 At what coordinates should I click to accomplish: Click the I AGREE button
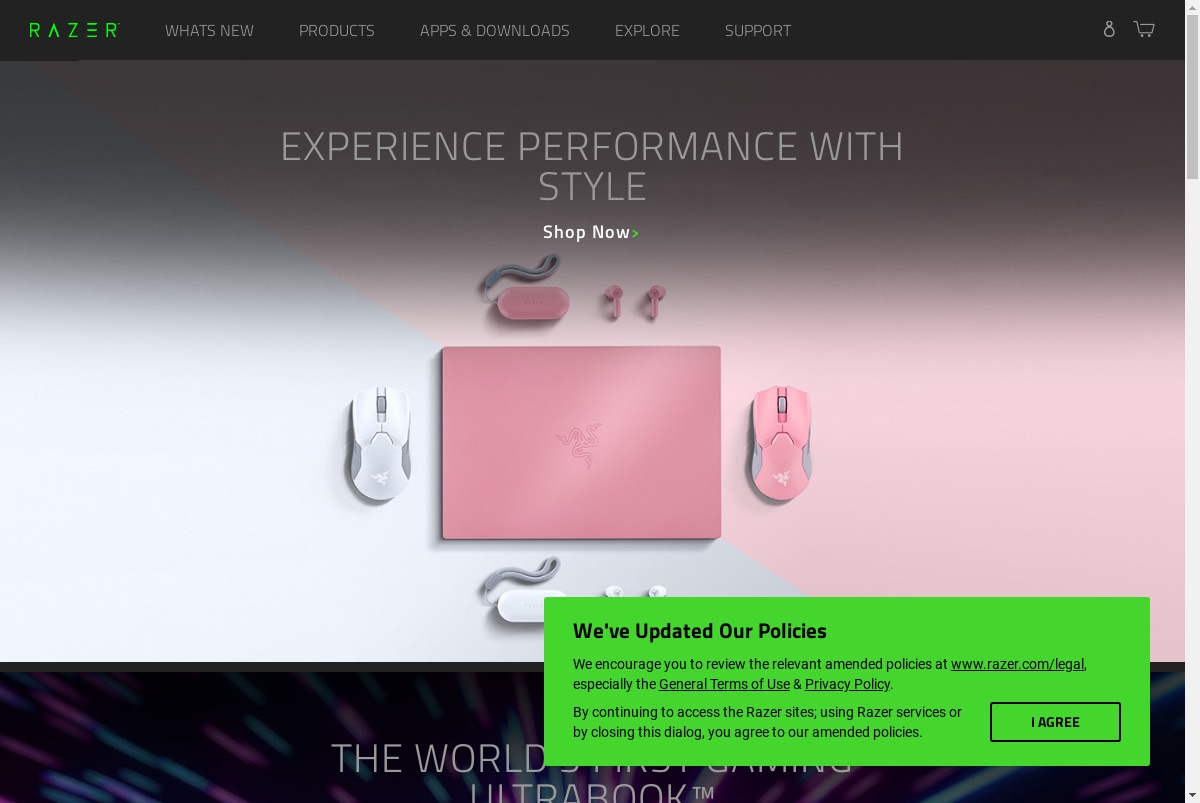1055,722
